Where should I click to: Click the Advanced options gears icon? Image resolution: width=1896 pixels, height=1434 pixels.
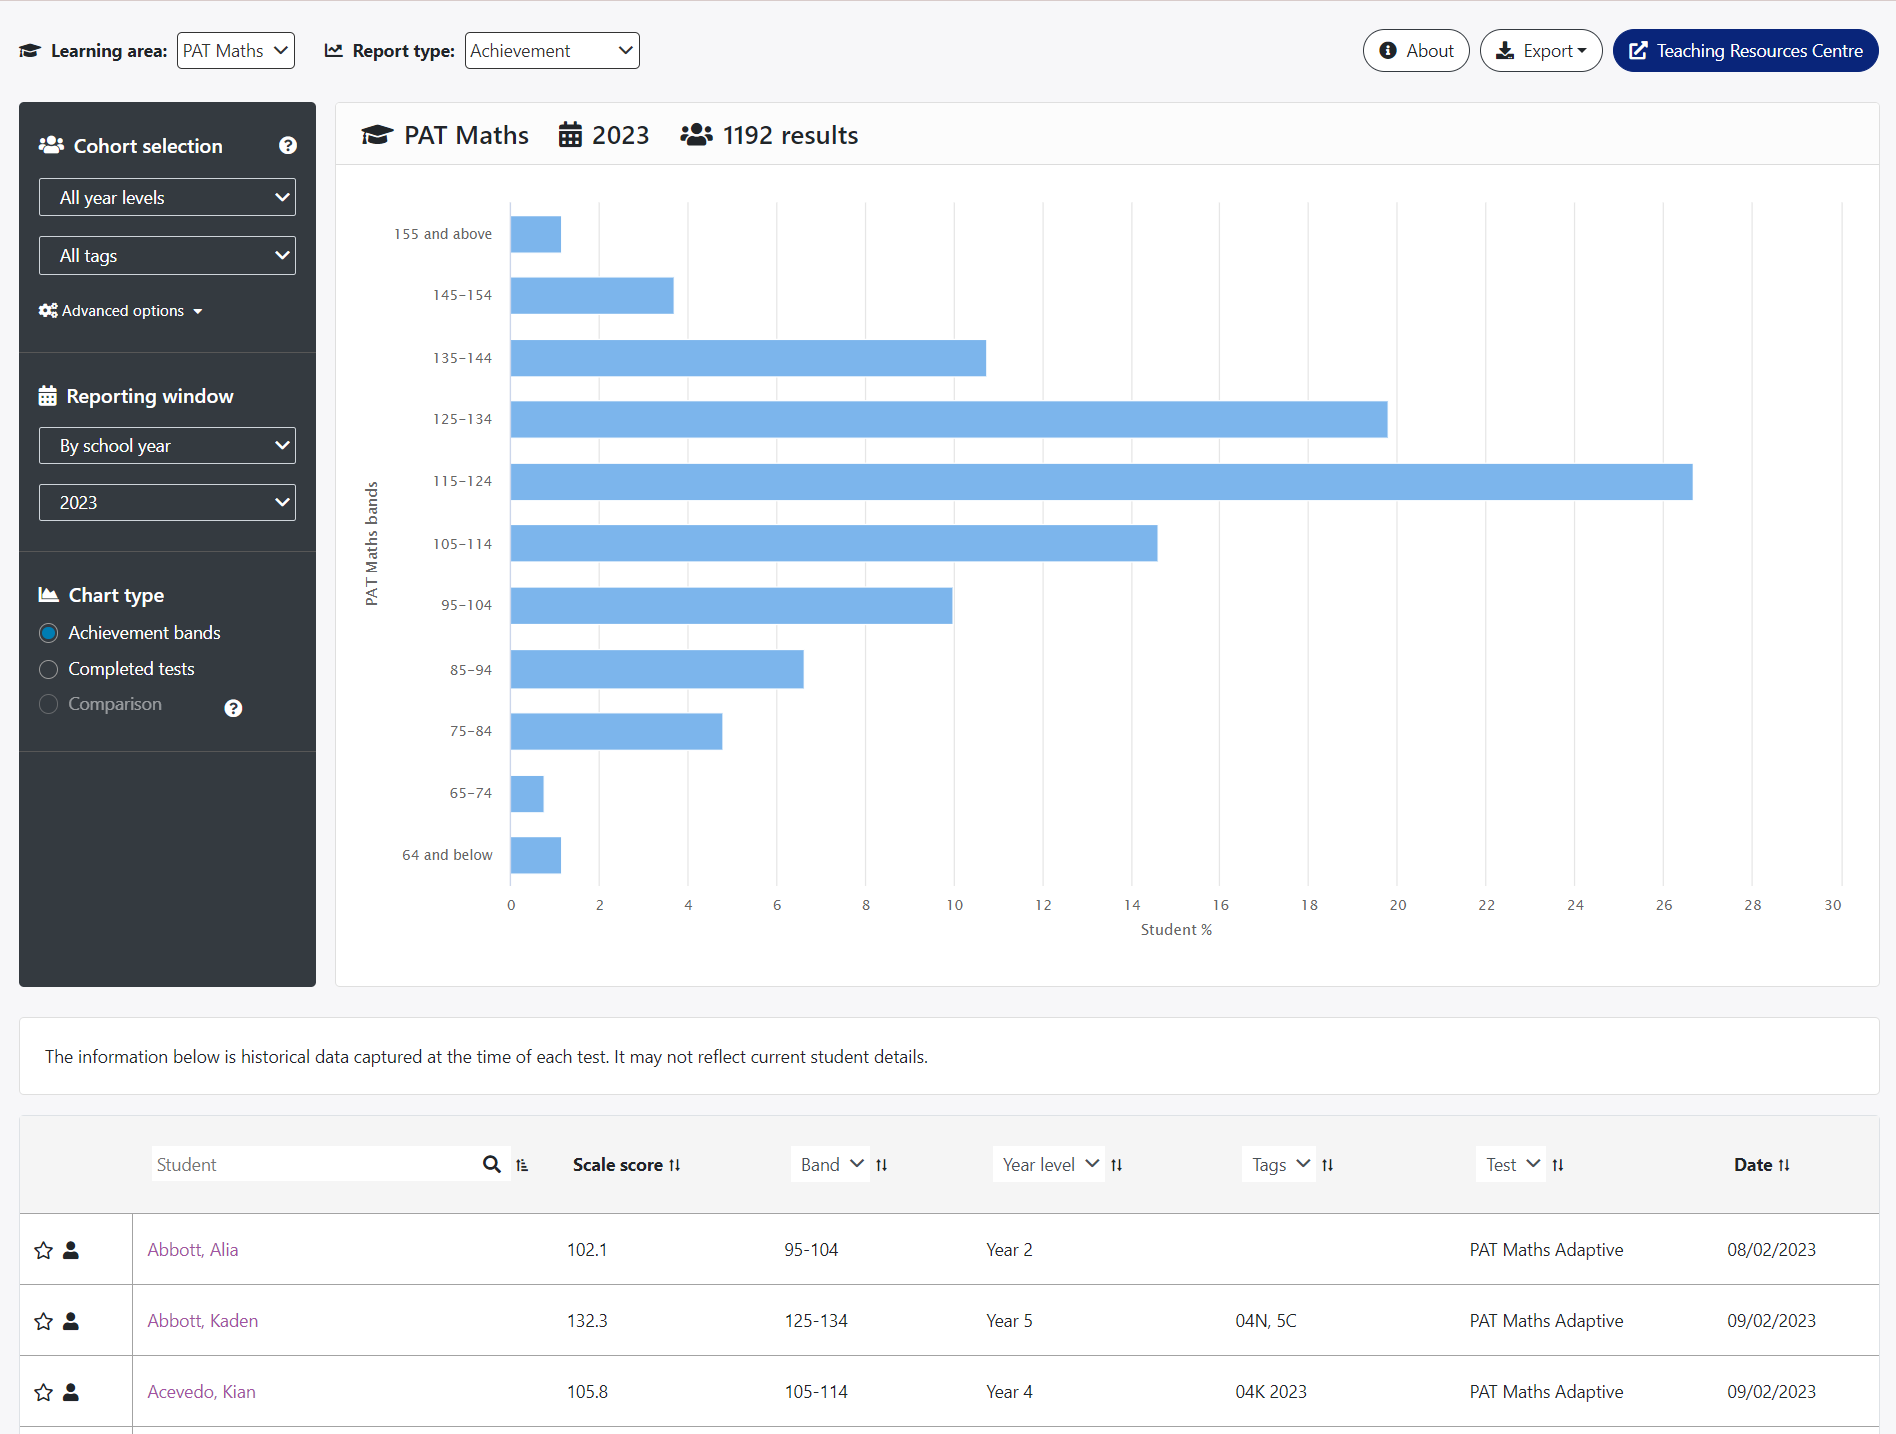pyautogui.click(x=48, y=311)
